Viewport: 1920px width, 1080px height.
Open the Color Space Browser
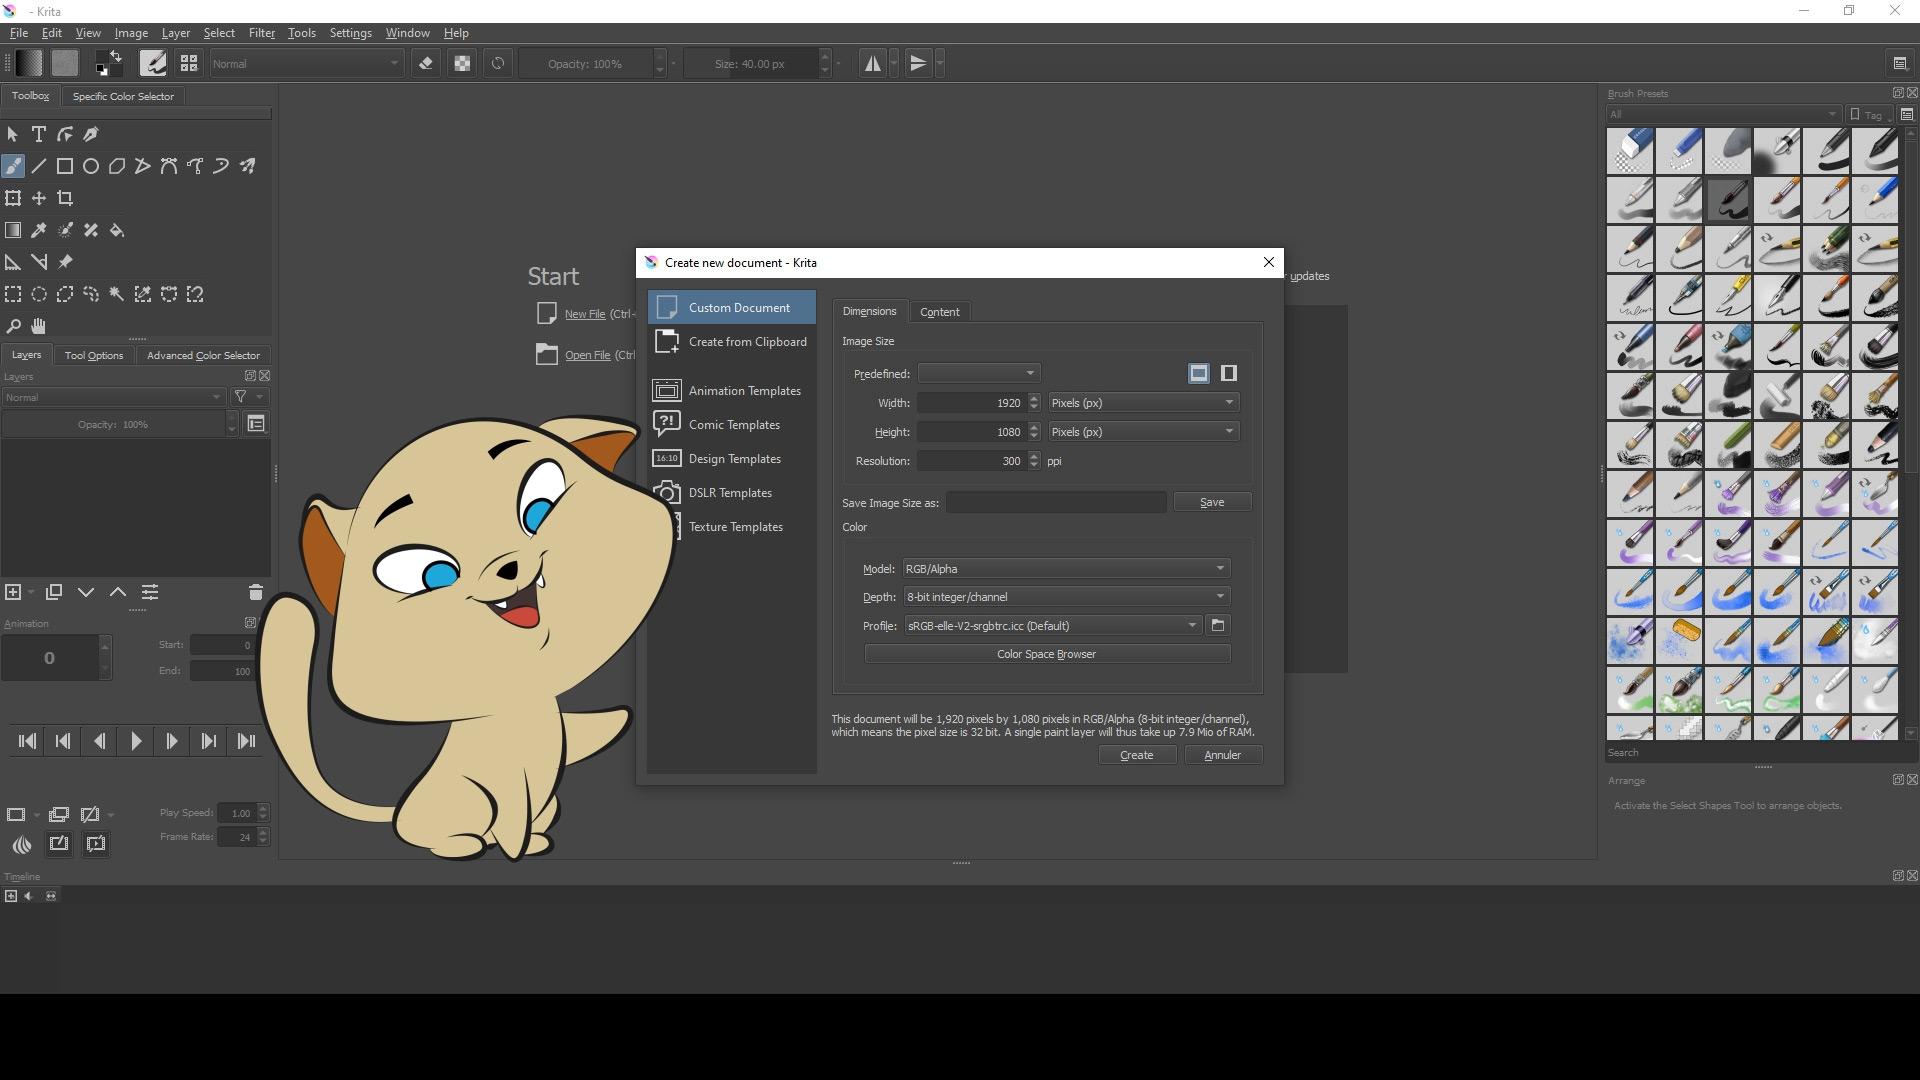click(1046, 653)
